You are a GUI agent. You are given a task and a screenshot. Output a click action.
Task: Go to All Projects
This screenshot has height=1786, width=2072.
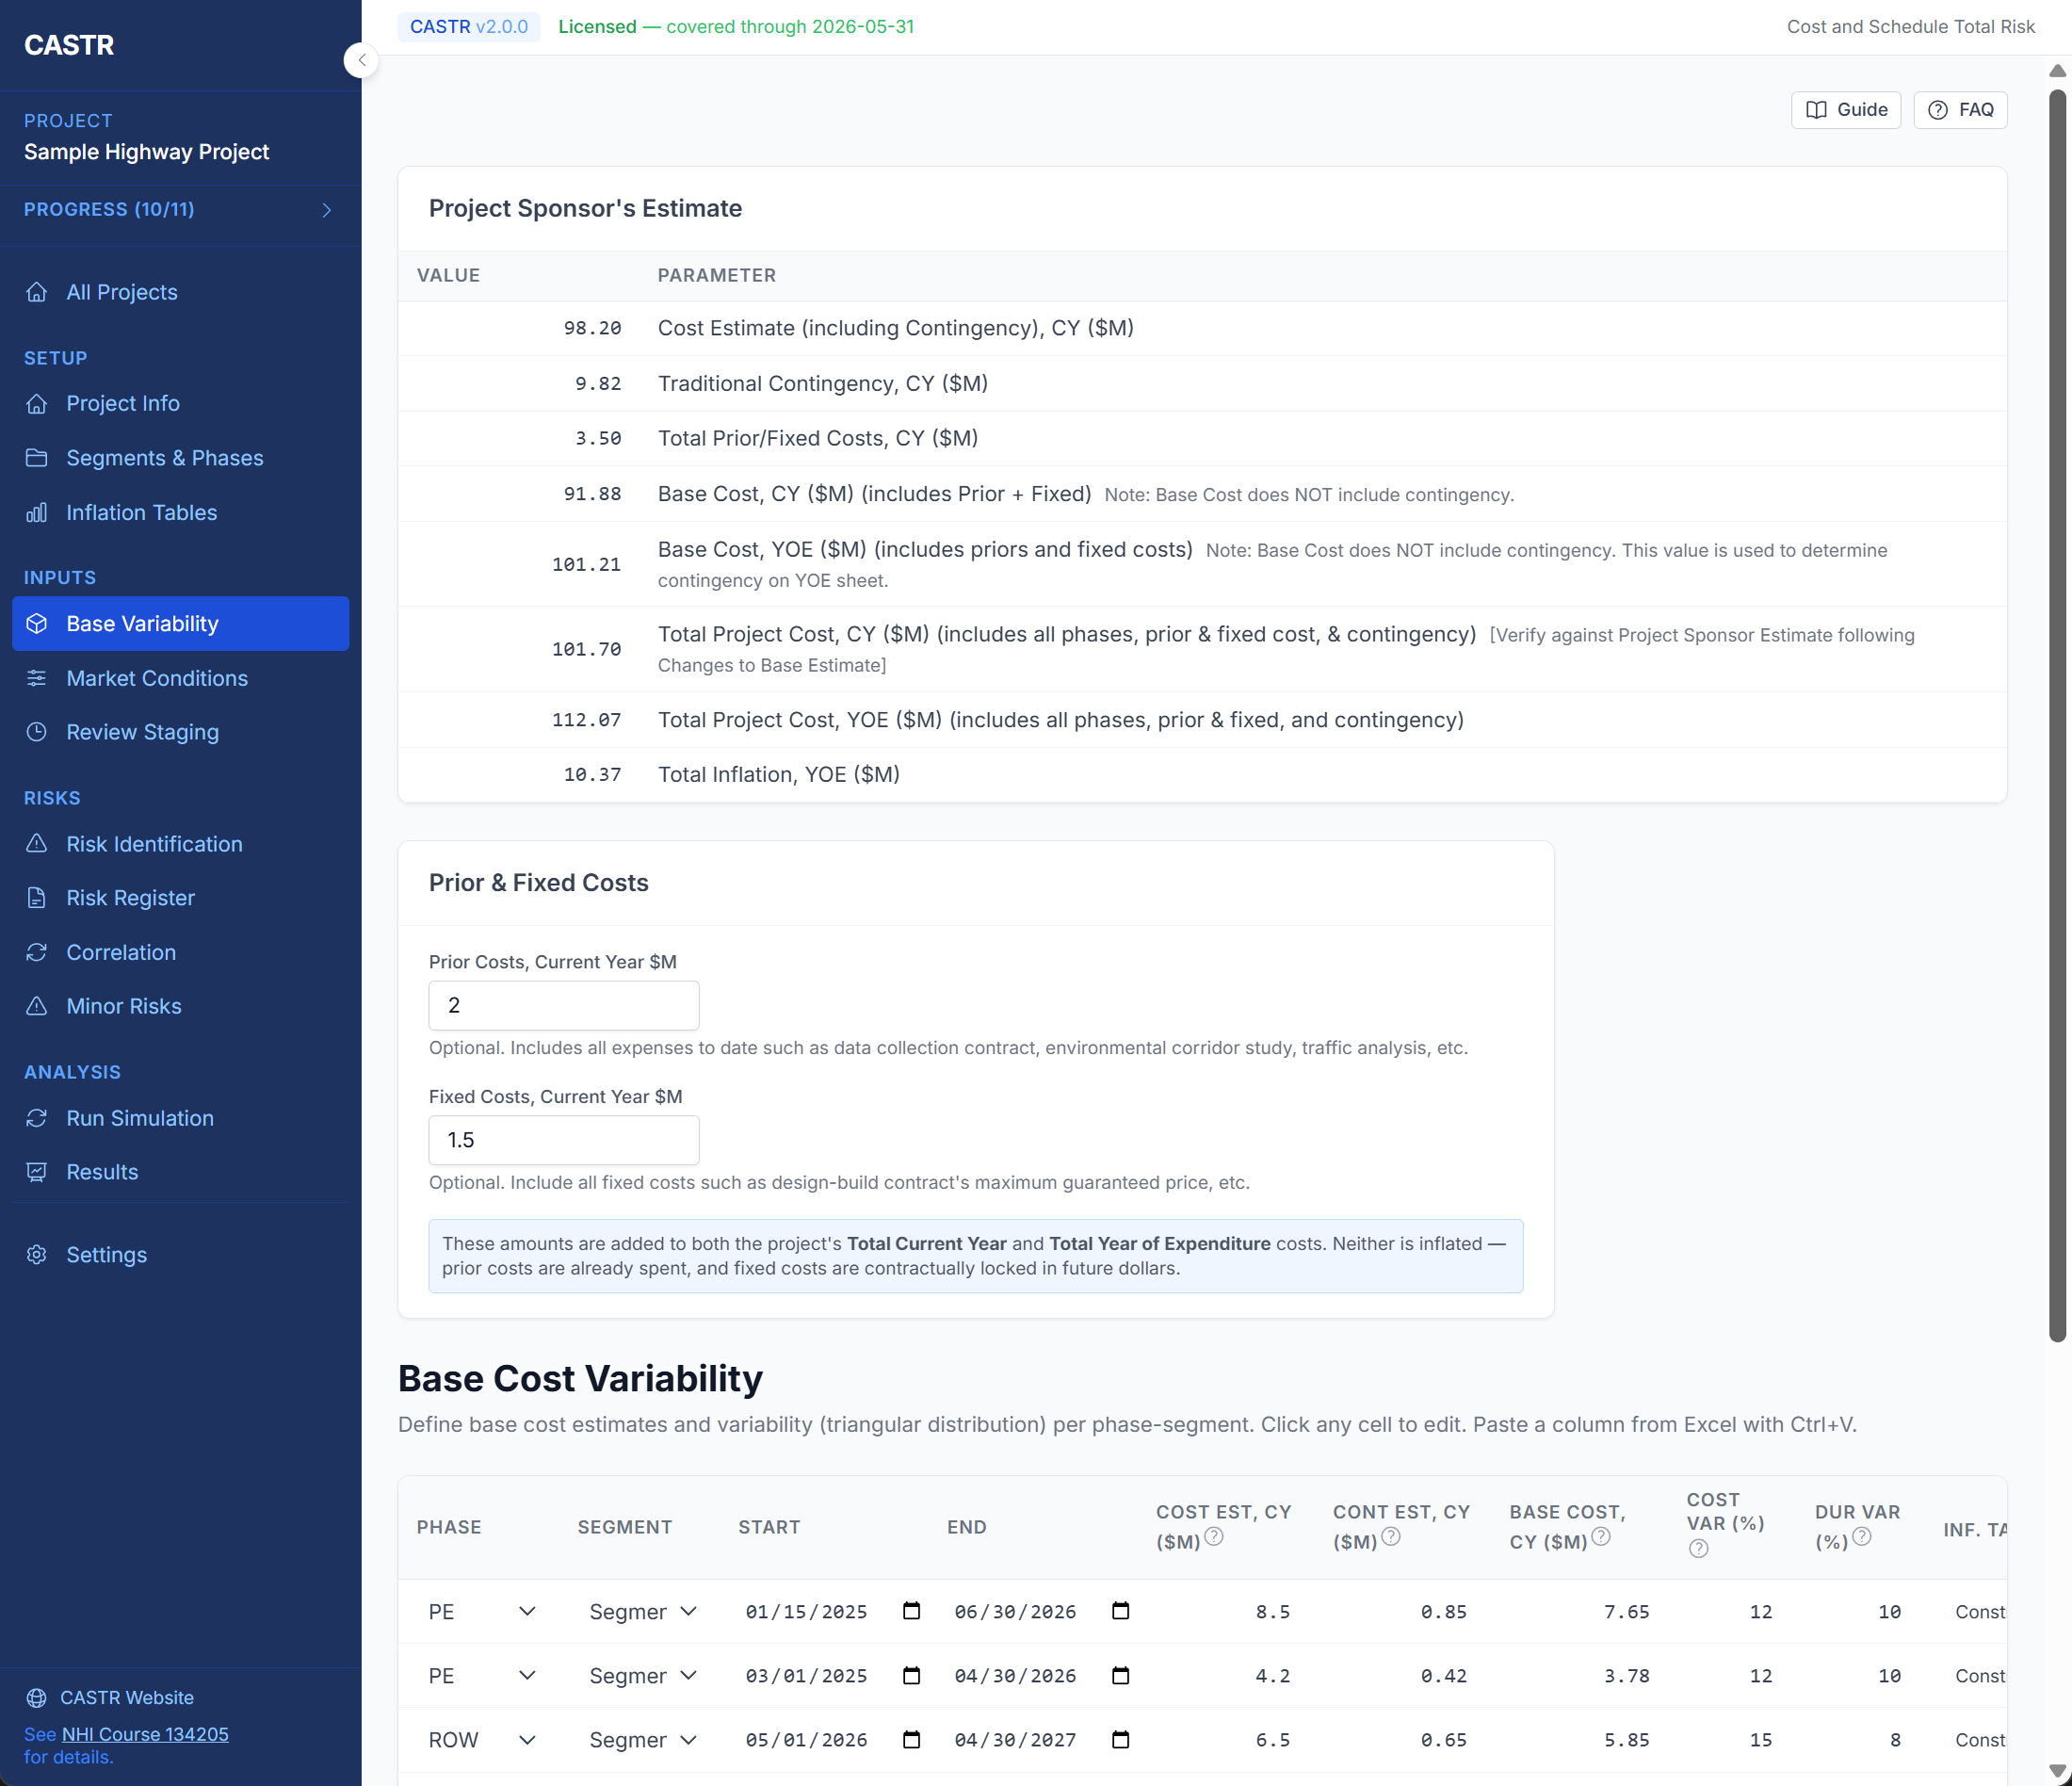[180, 292]
